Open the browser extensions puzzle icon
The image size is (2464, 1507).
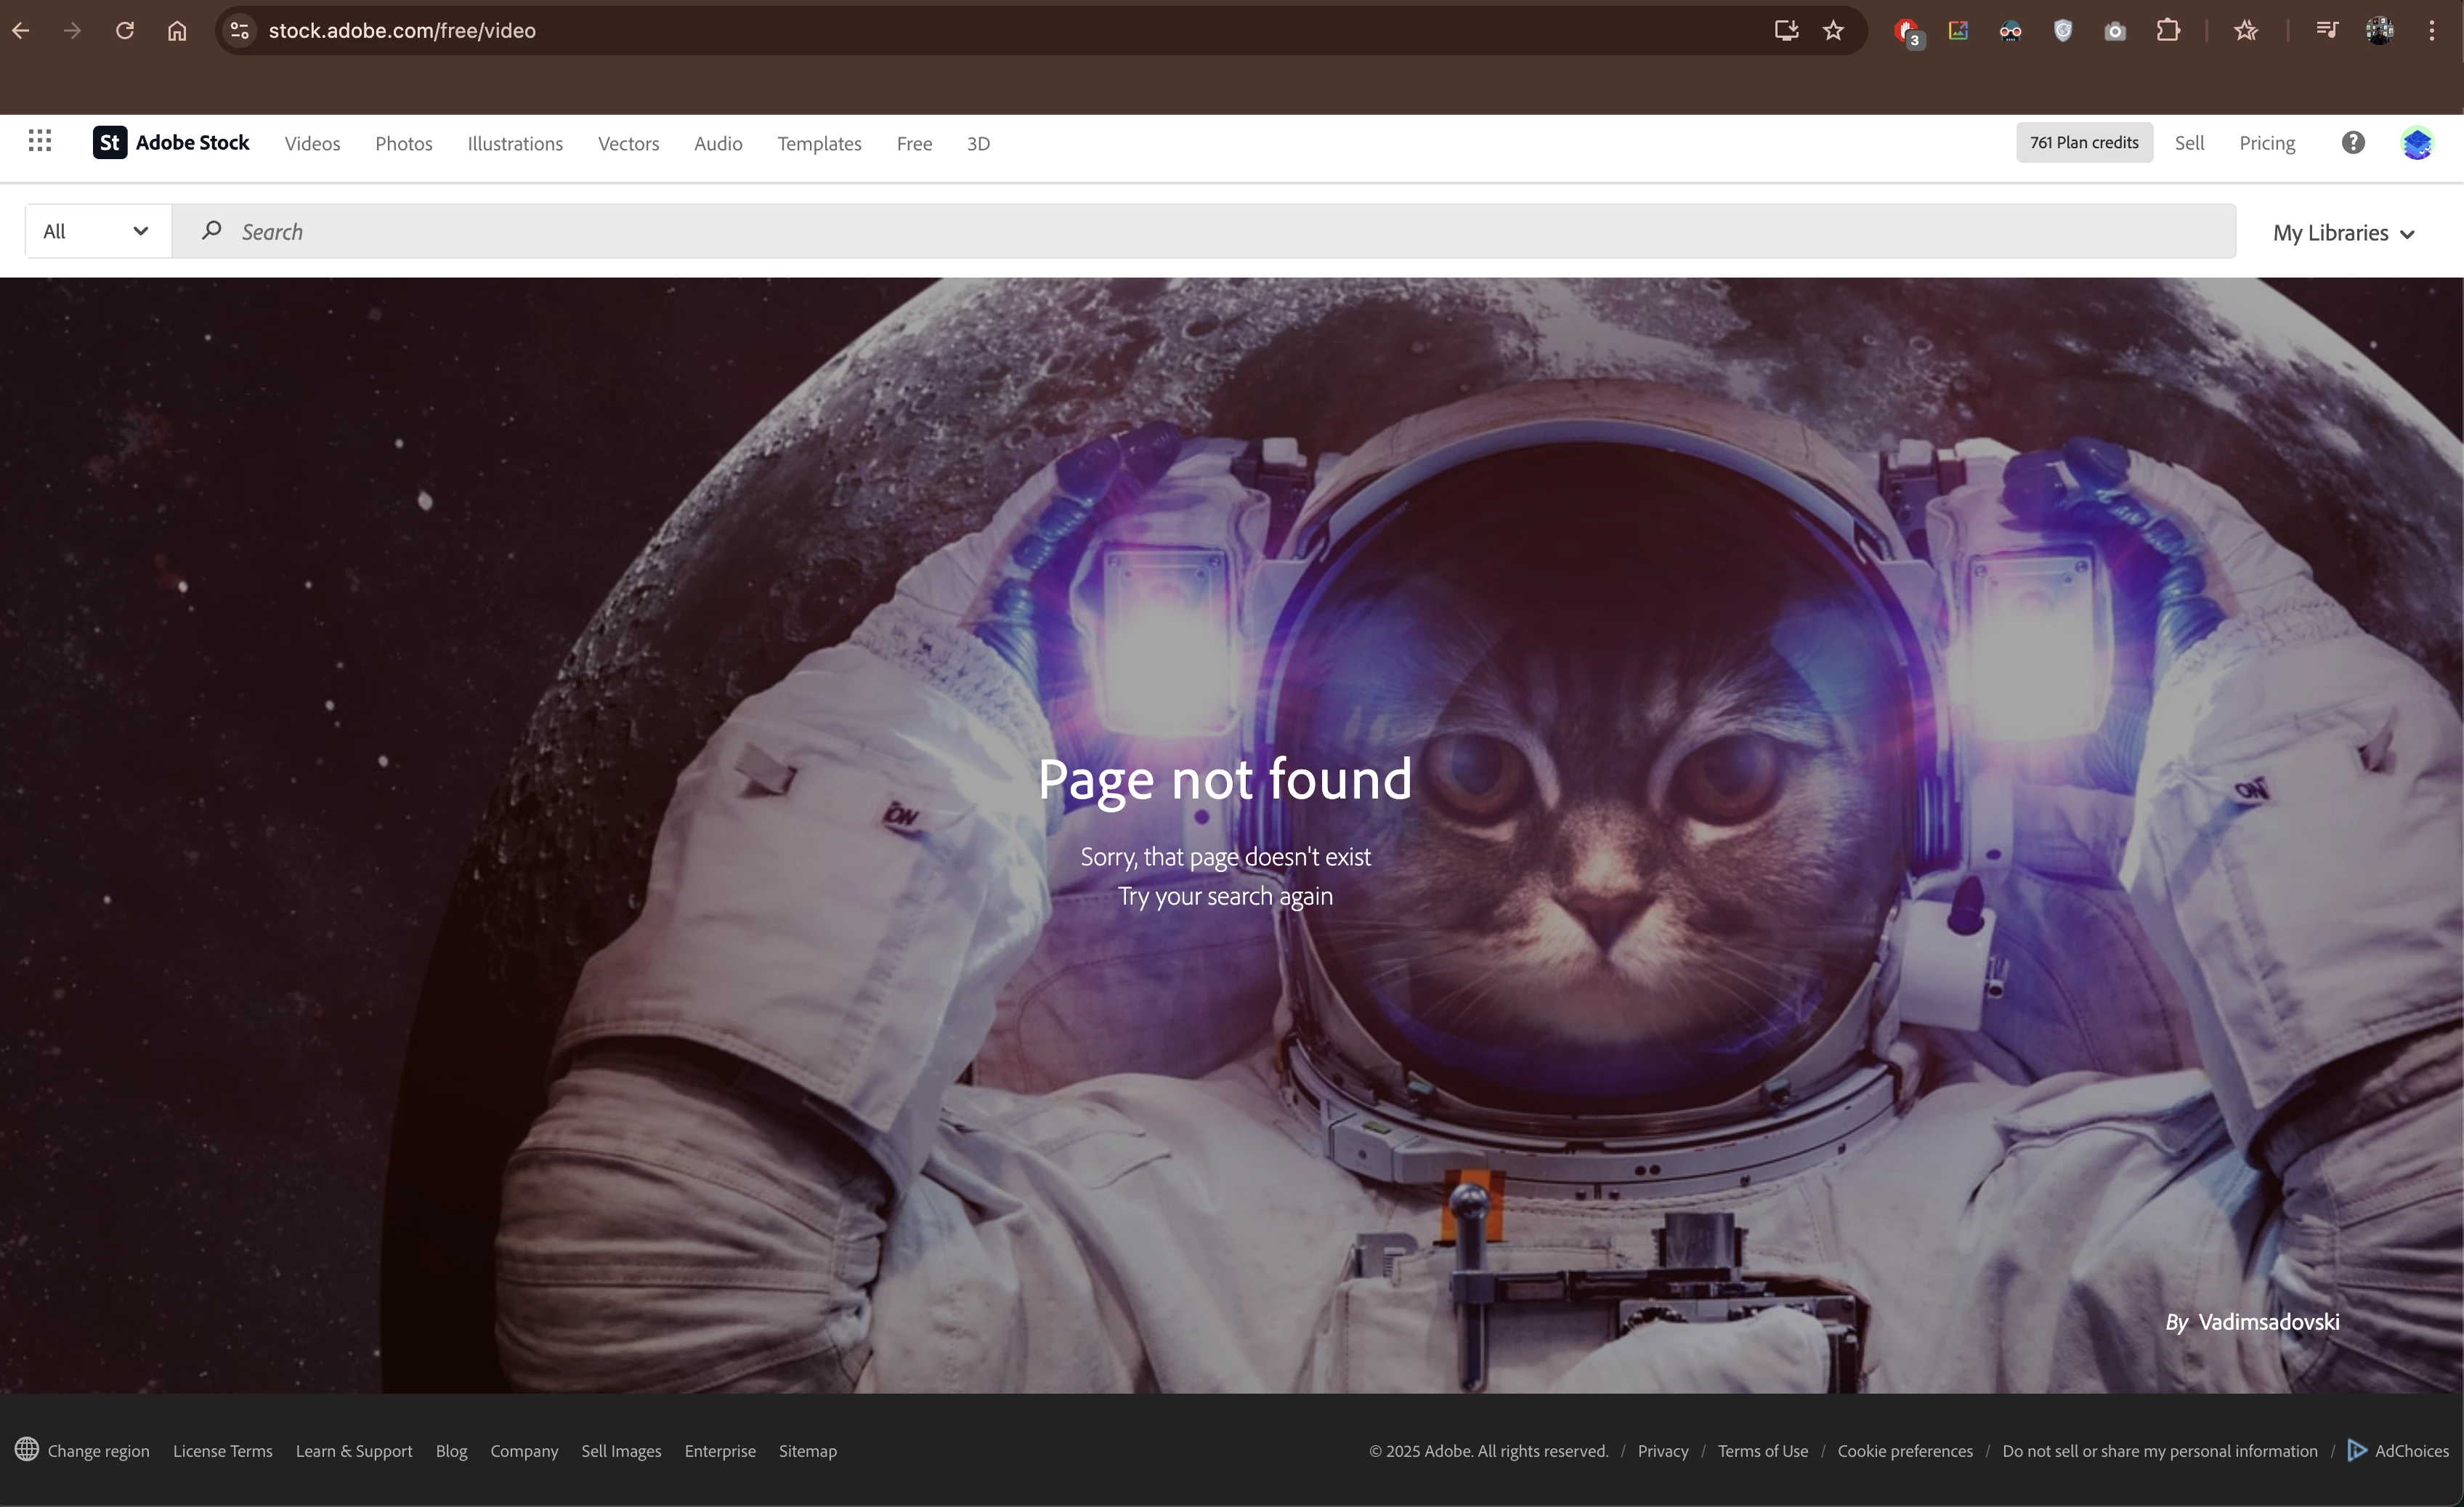pyautogui.click(x=2167, y=31)
